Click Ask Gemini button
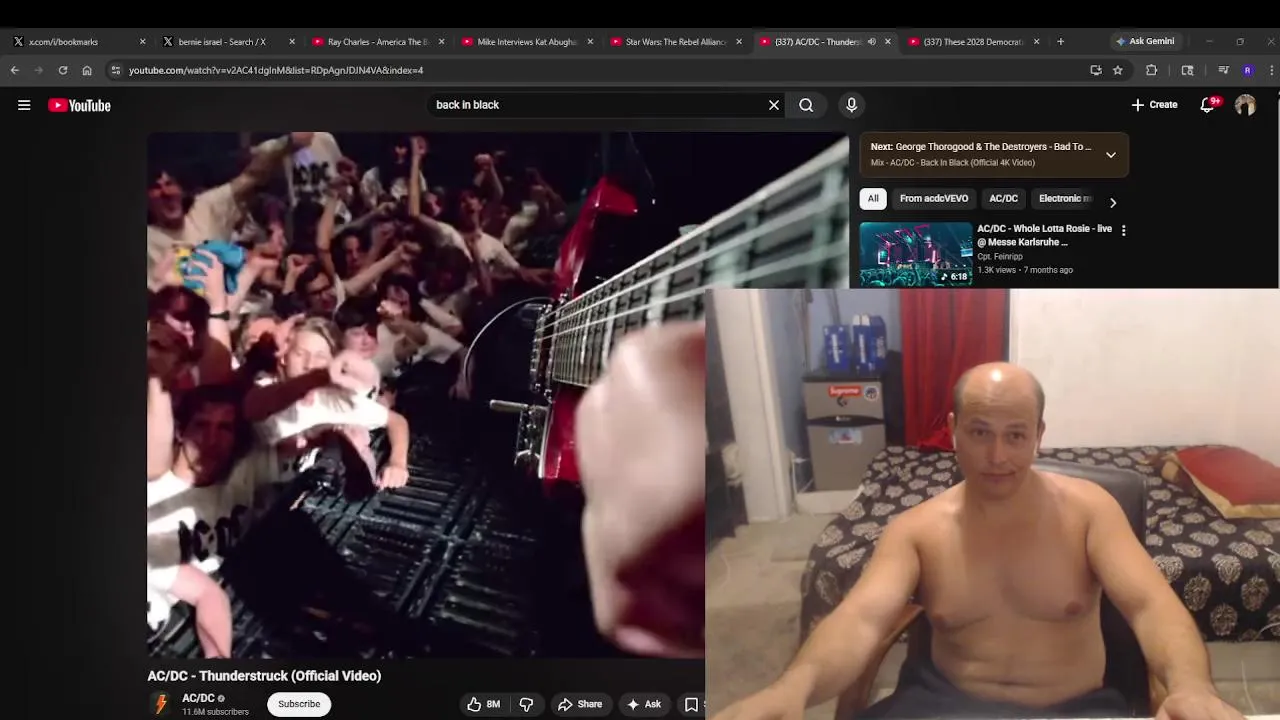Screen dimensions: 1280x720 (1146, 41)
